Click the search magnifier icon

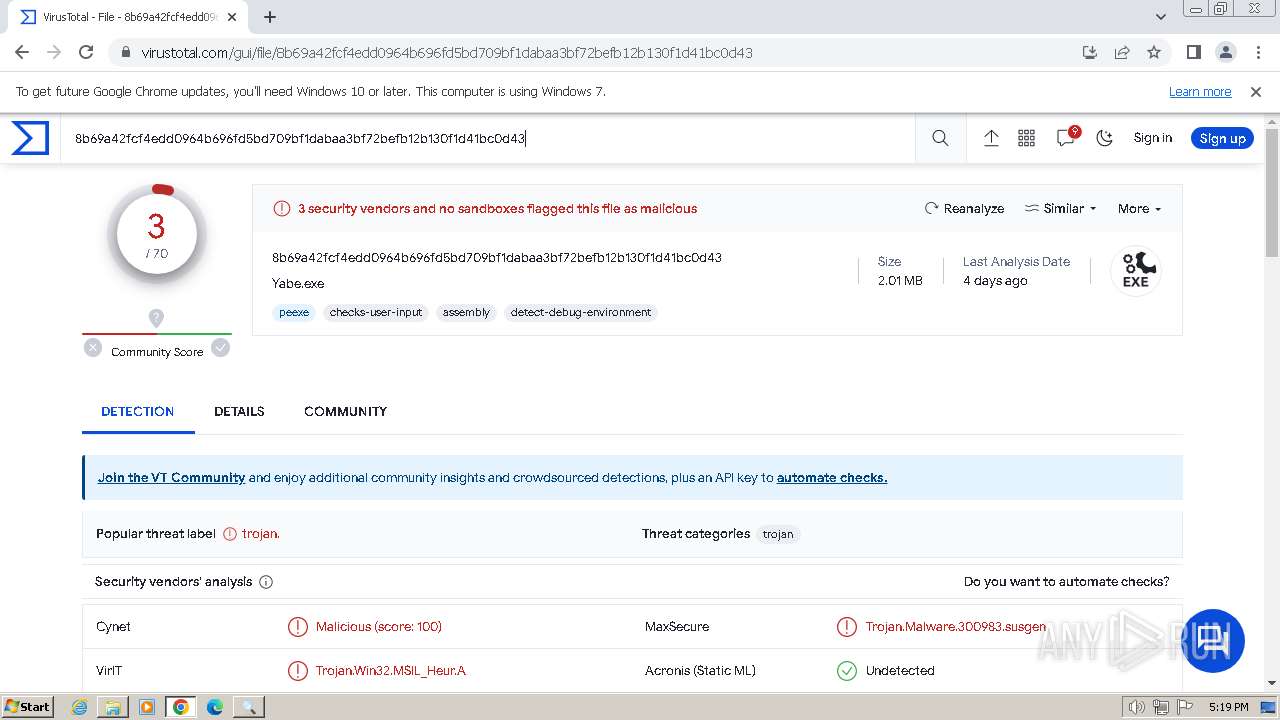(x=940, y=138)
